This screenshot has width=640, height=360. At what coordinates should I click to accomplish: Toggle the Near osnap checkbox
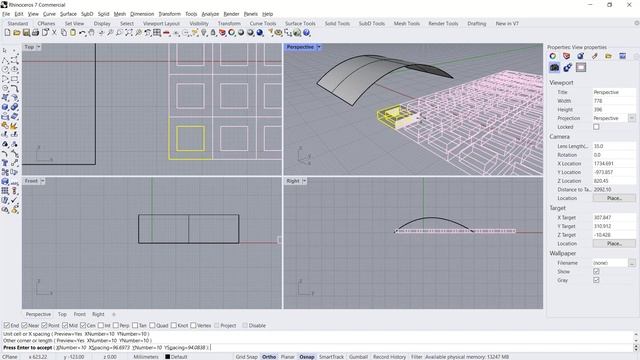point(24,325)
